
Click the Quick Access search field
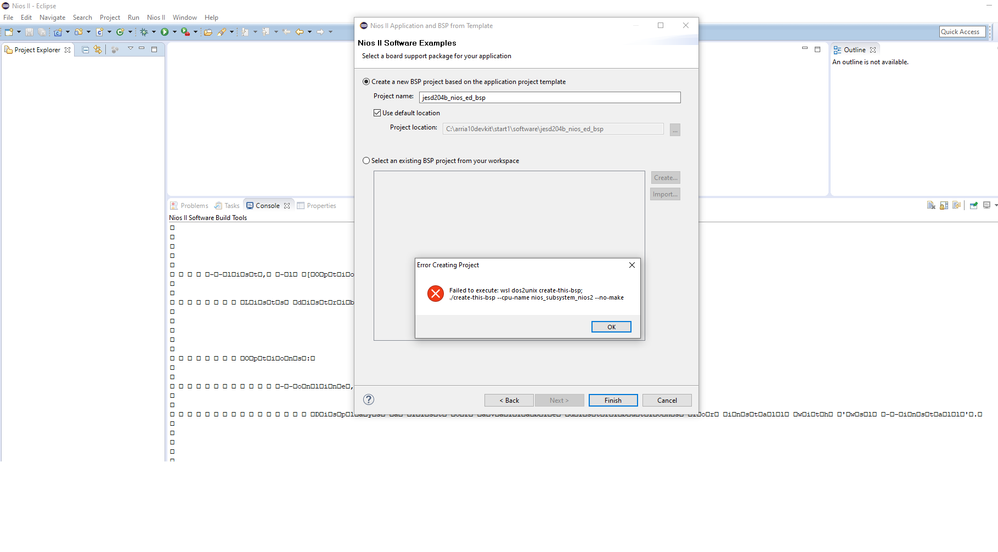pos(961,32)
